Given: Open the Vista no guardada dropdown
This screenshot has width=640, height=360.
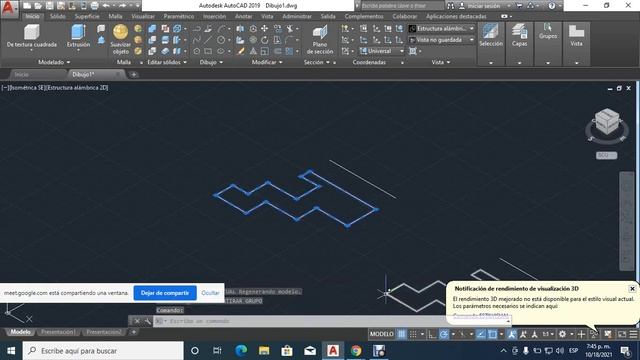Looking at the screenshot, I should [x=442, y=40].
